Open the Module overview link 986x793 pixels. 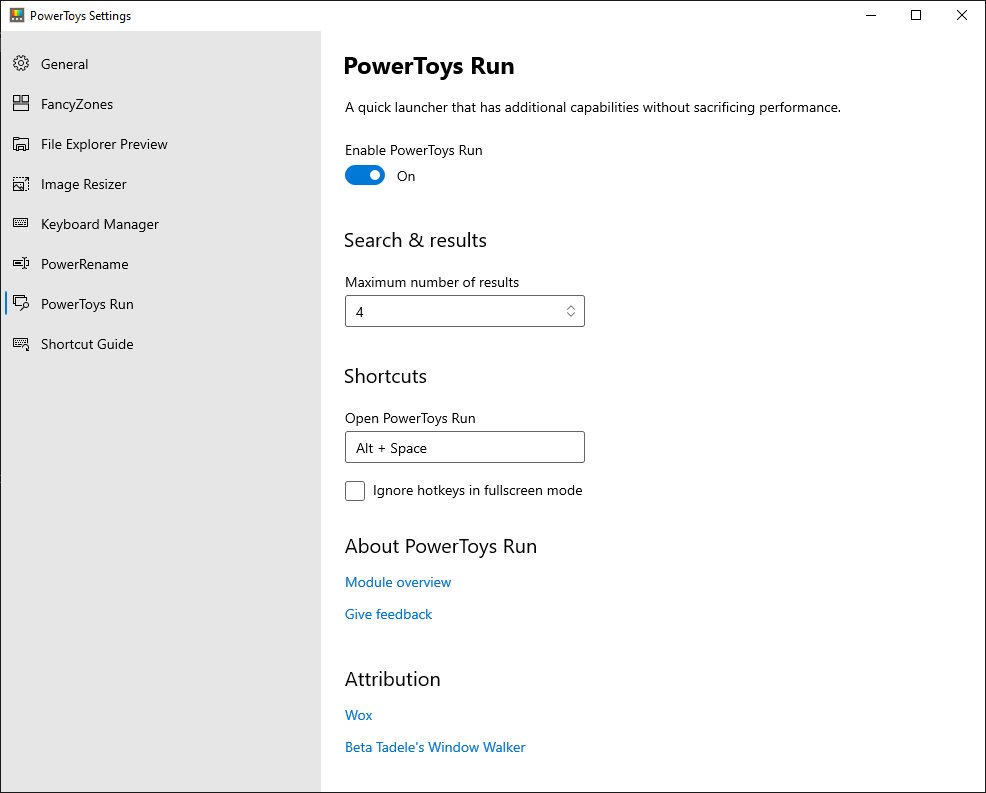click(398, 582)
